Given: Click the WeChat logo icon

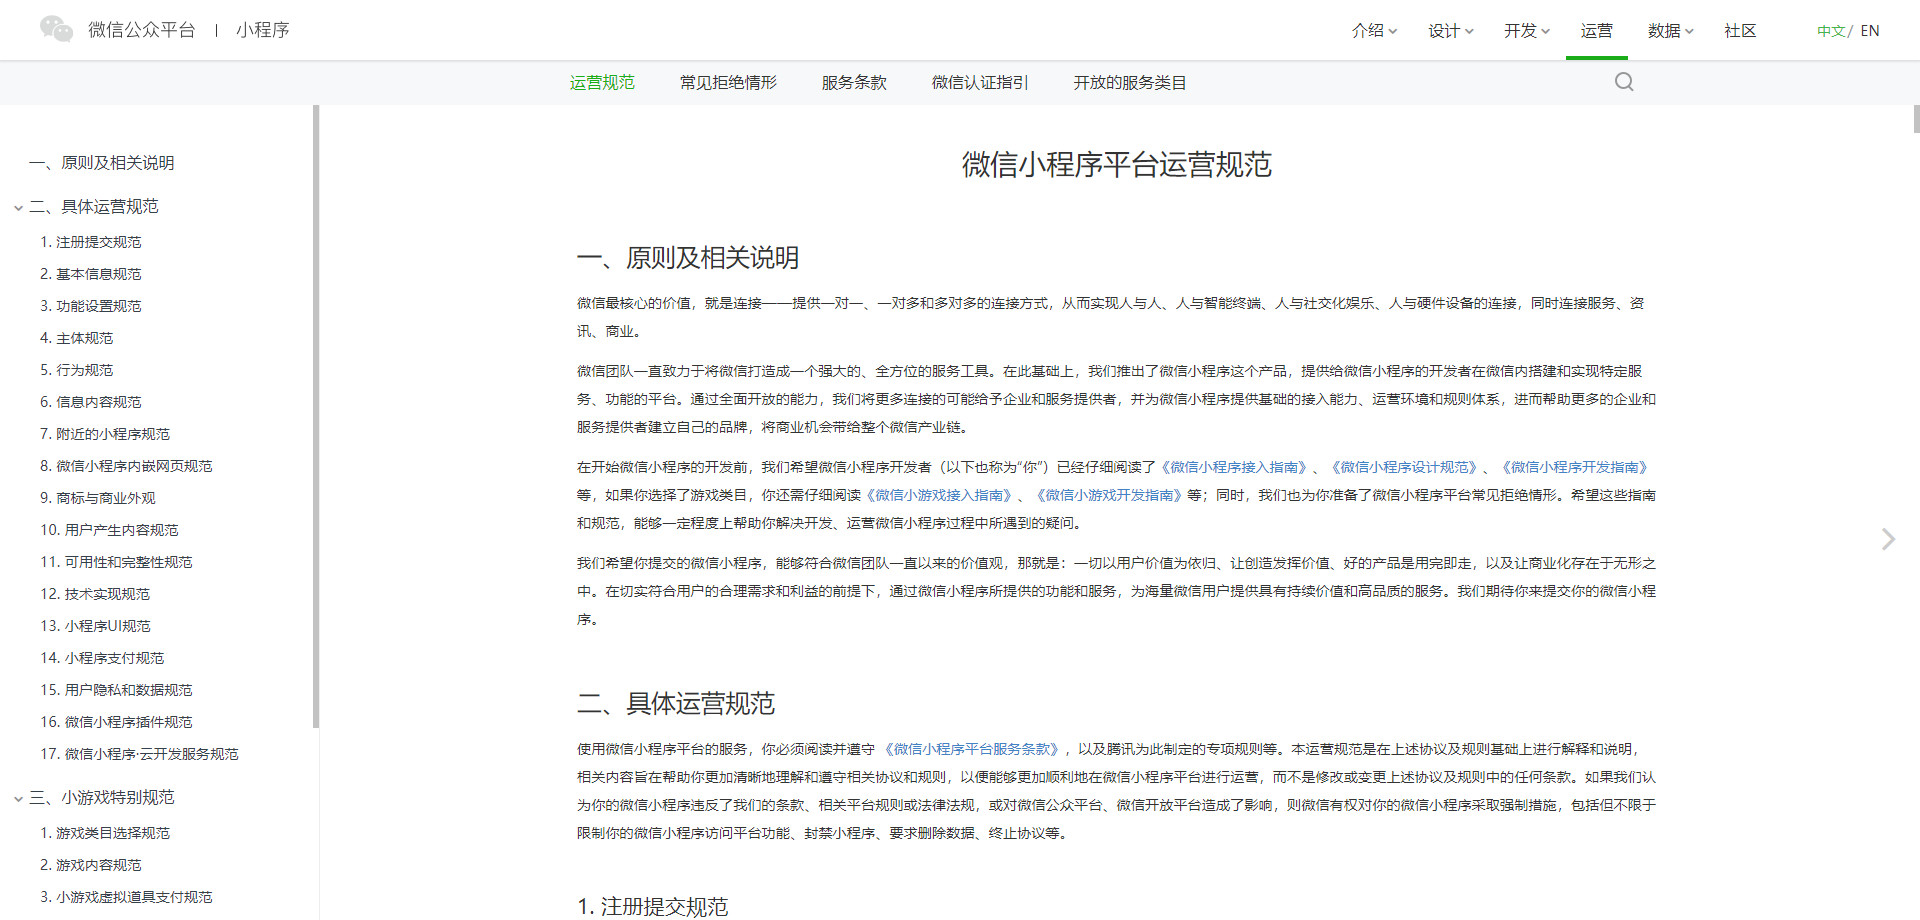Looking at the screenshot, I should [56, 29].
